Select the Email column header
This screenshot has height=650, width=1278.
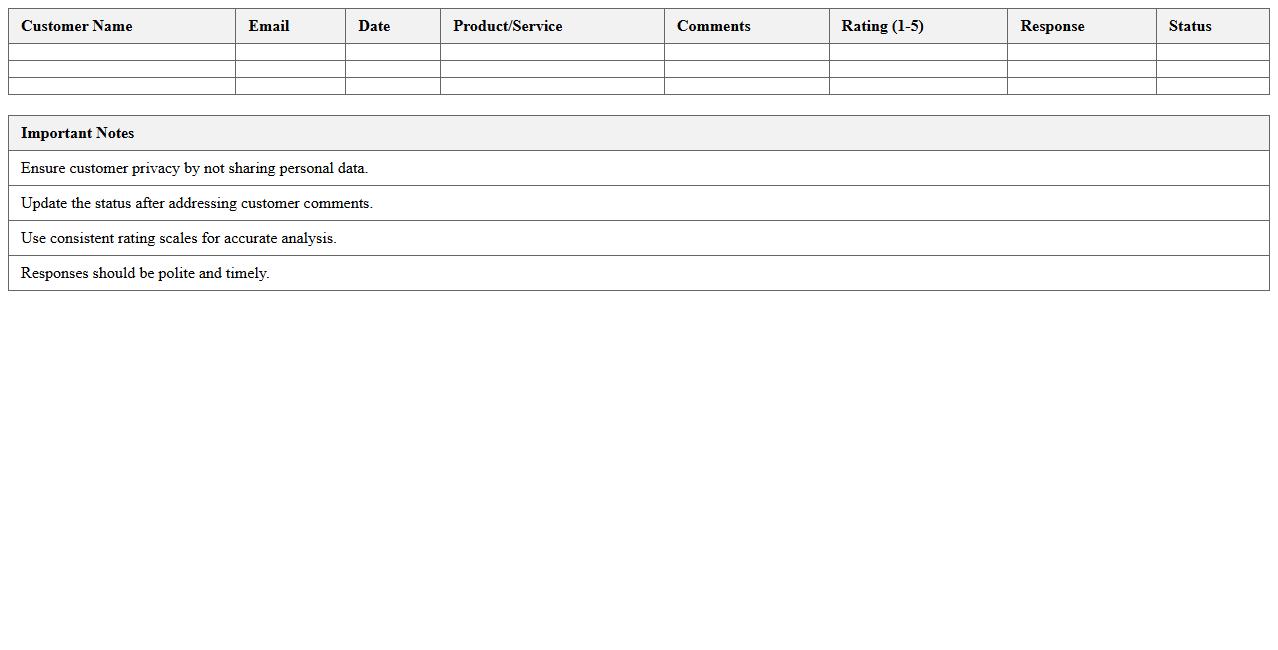269,26
